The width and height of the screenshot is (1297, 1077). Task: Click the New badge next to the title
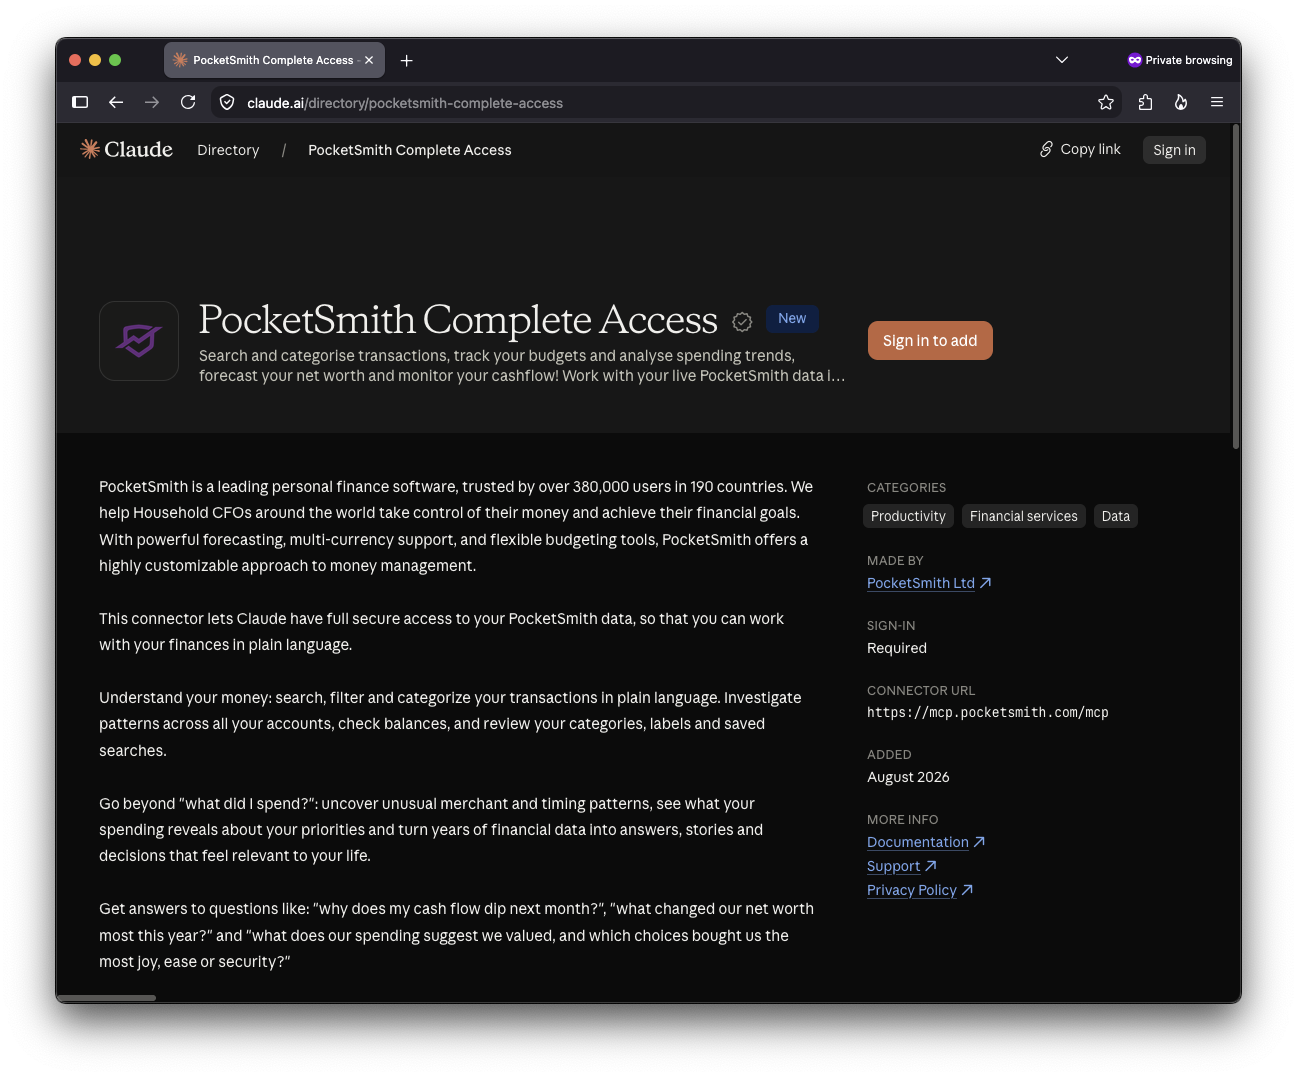click(792, 318)
